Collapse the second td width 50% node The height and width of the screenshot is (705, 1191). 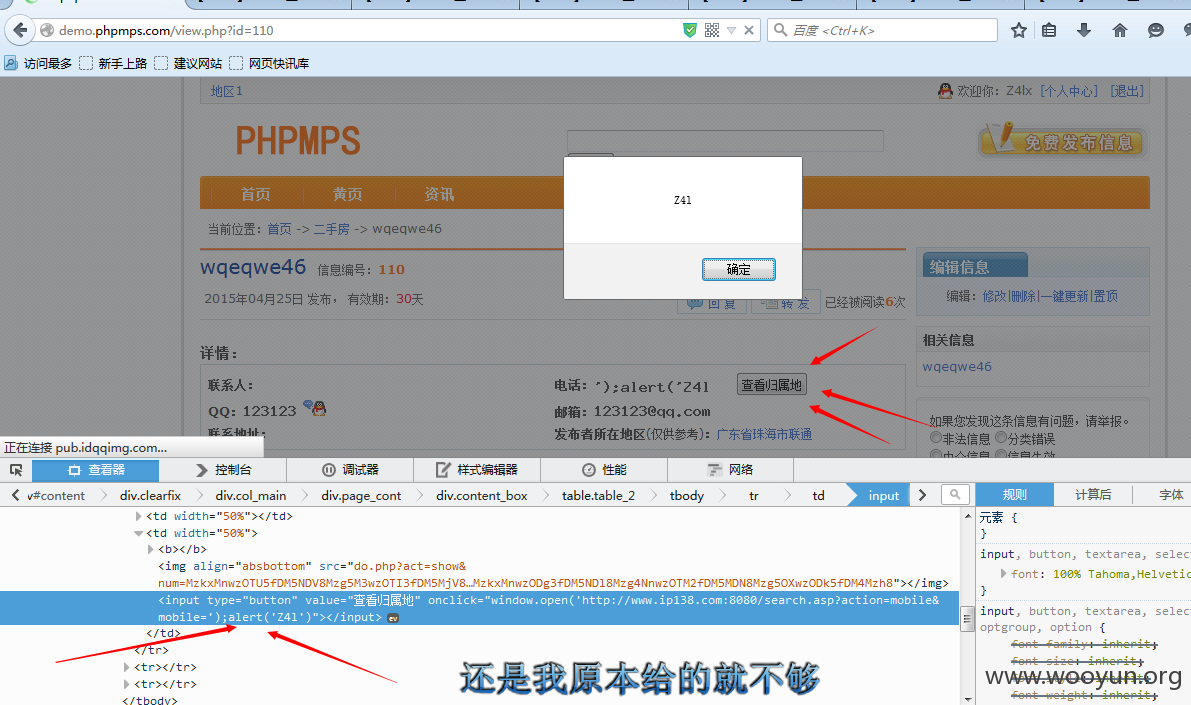coord(138,533)
